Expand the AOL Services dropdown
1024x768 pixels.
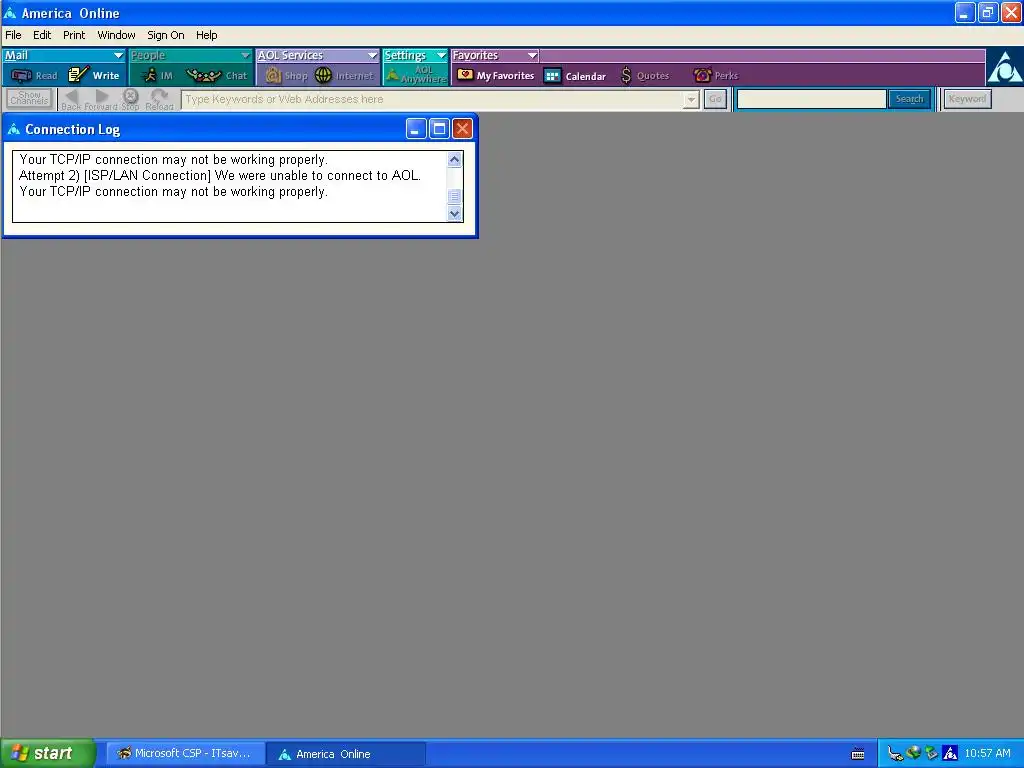372,56
